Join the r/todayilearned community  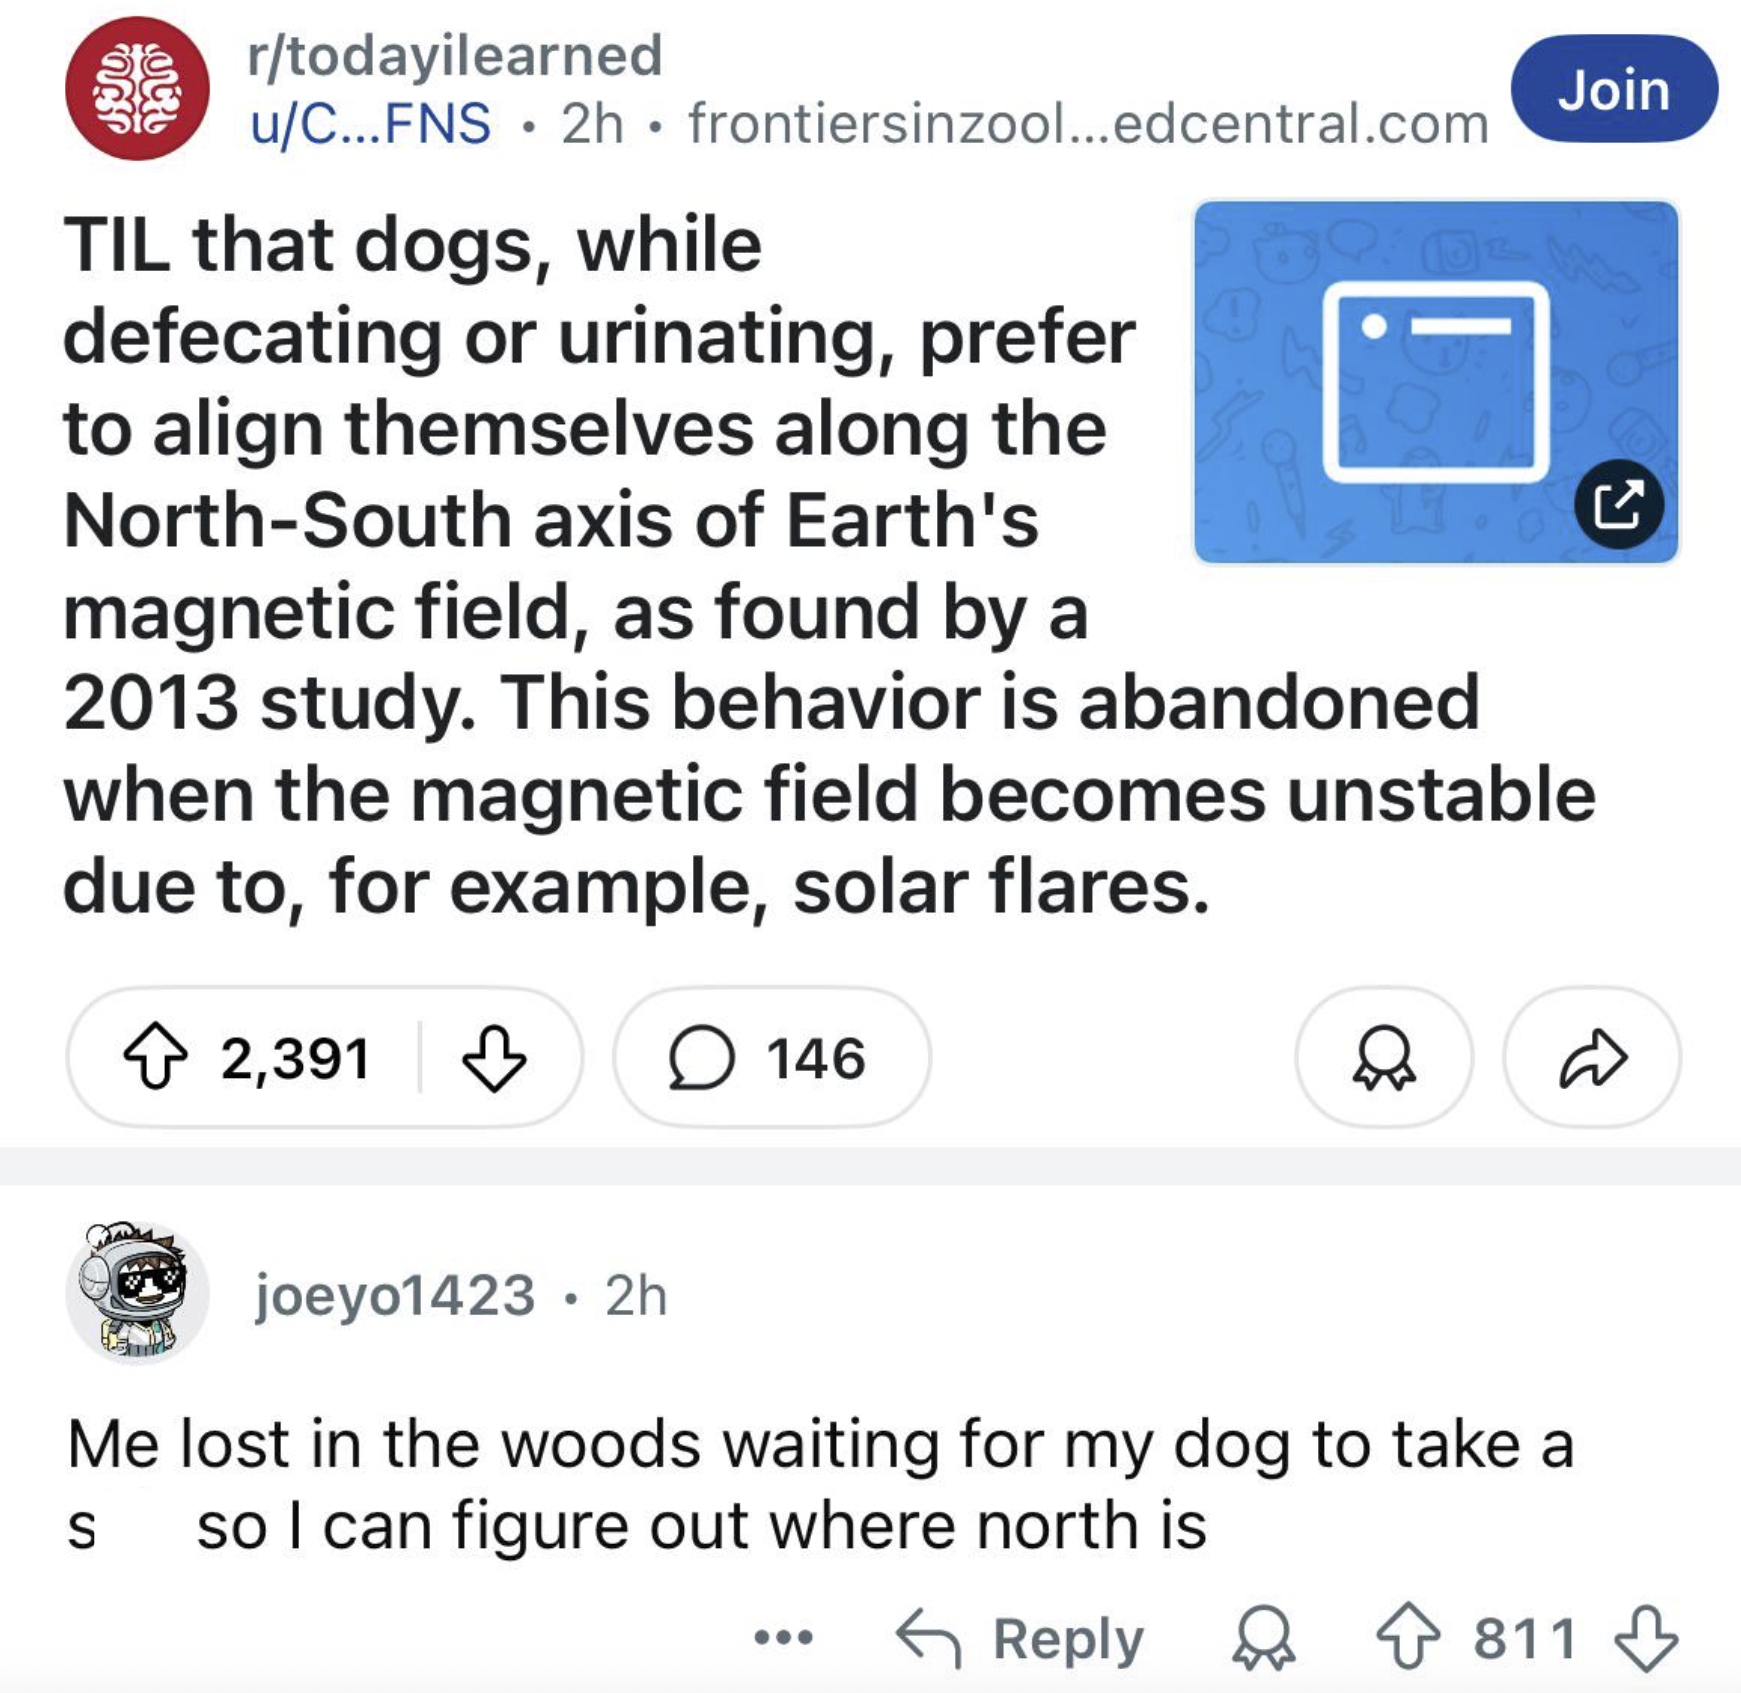1614,89
